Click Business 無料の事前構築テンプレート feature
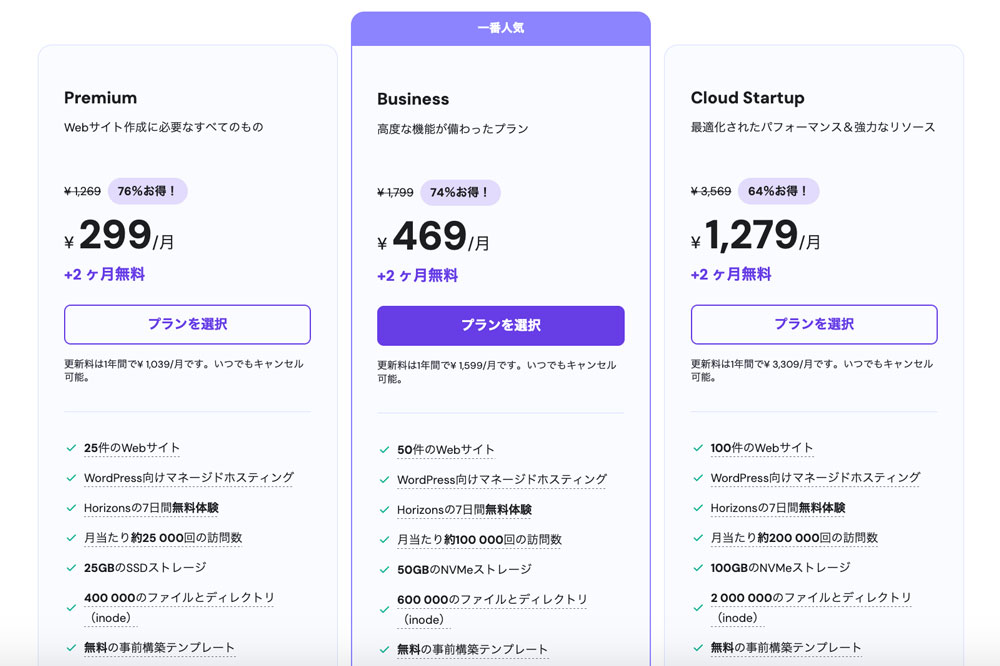 coord(472,649)
